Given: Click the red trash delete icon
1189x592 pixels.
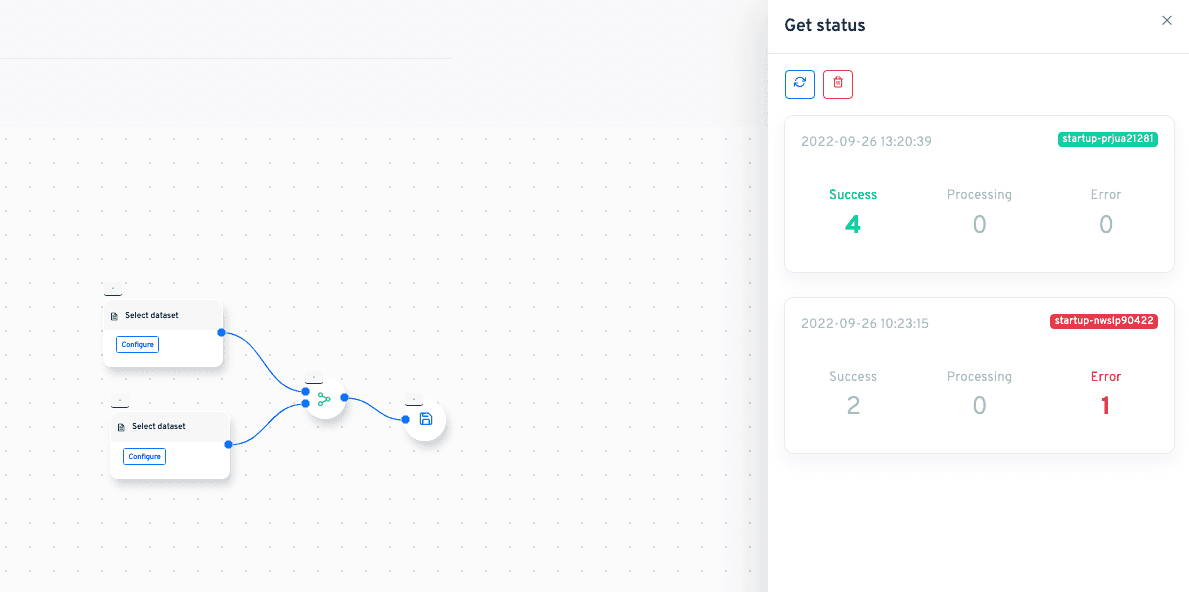Looking at the screenshot, I should (838, 84).
